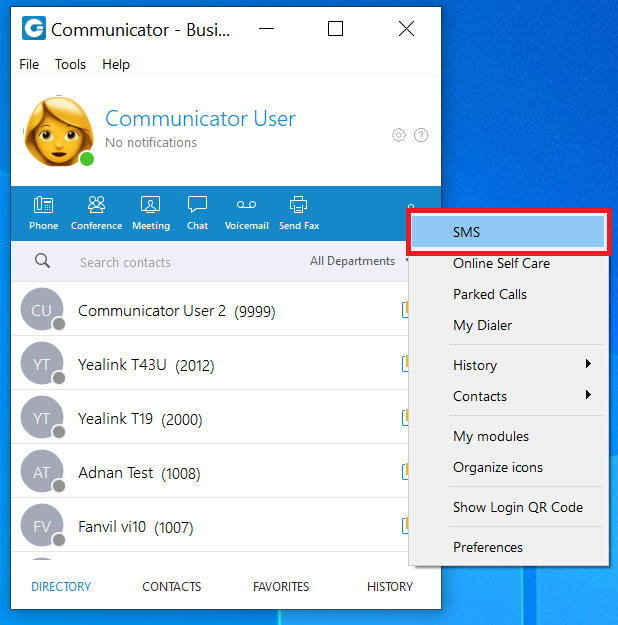
Task: Click the search magnifier icon
Action: coord(42,261)
